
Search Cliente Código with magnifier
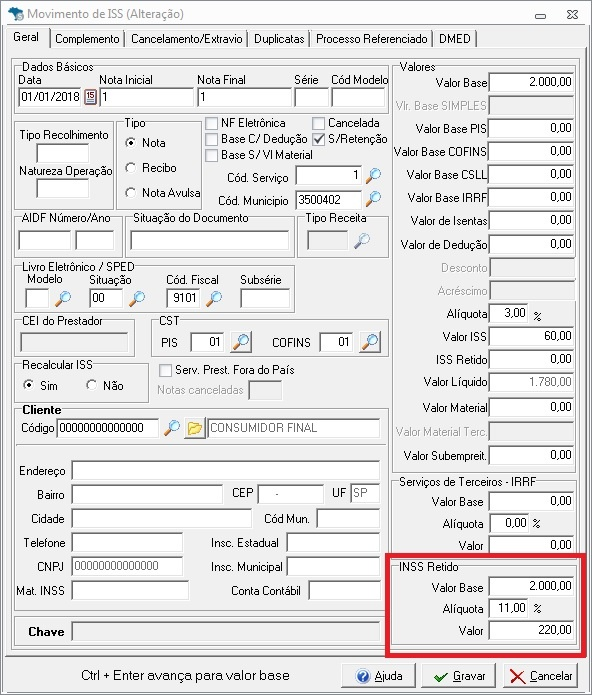pyautogui.click(x=172, y=428)
